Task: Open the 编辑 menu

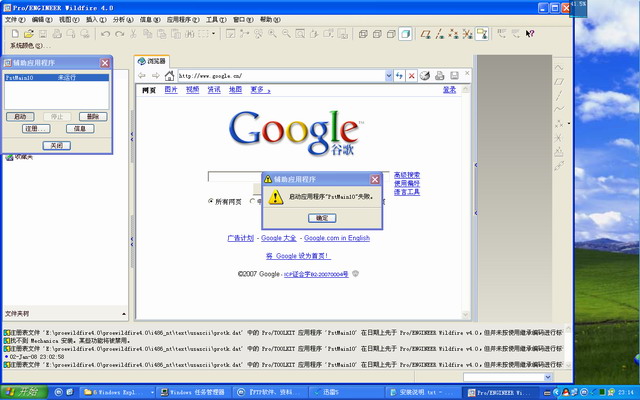Action: (x=42, y=20)
